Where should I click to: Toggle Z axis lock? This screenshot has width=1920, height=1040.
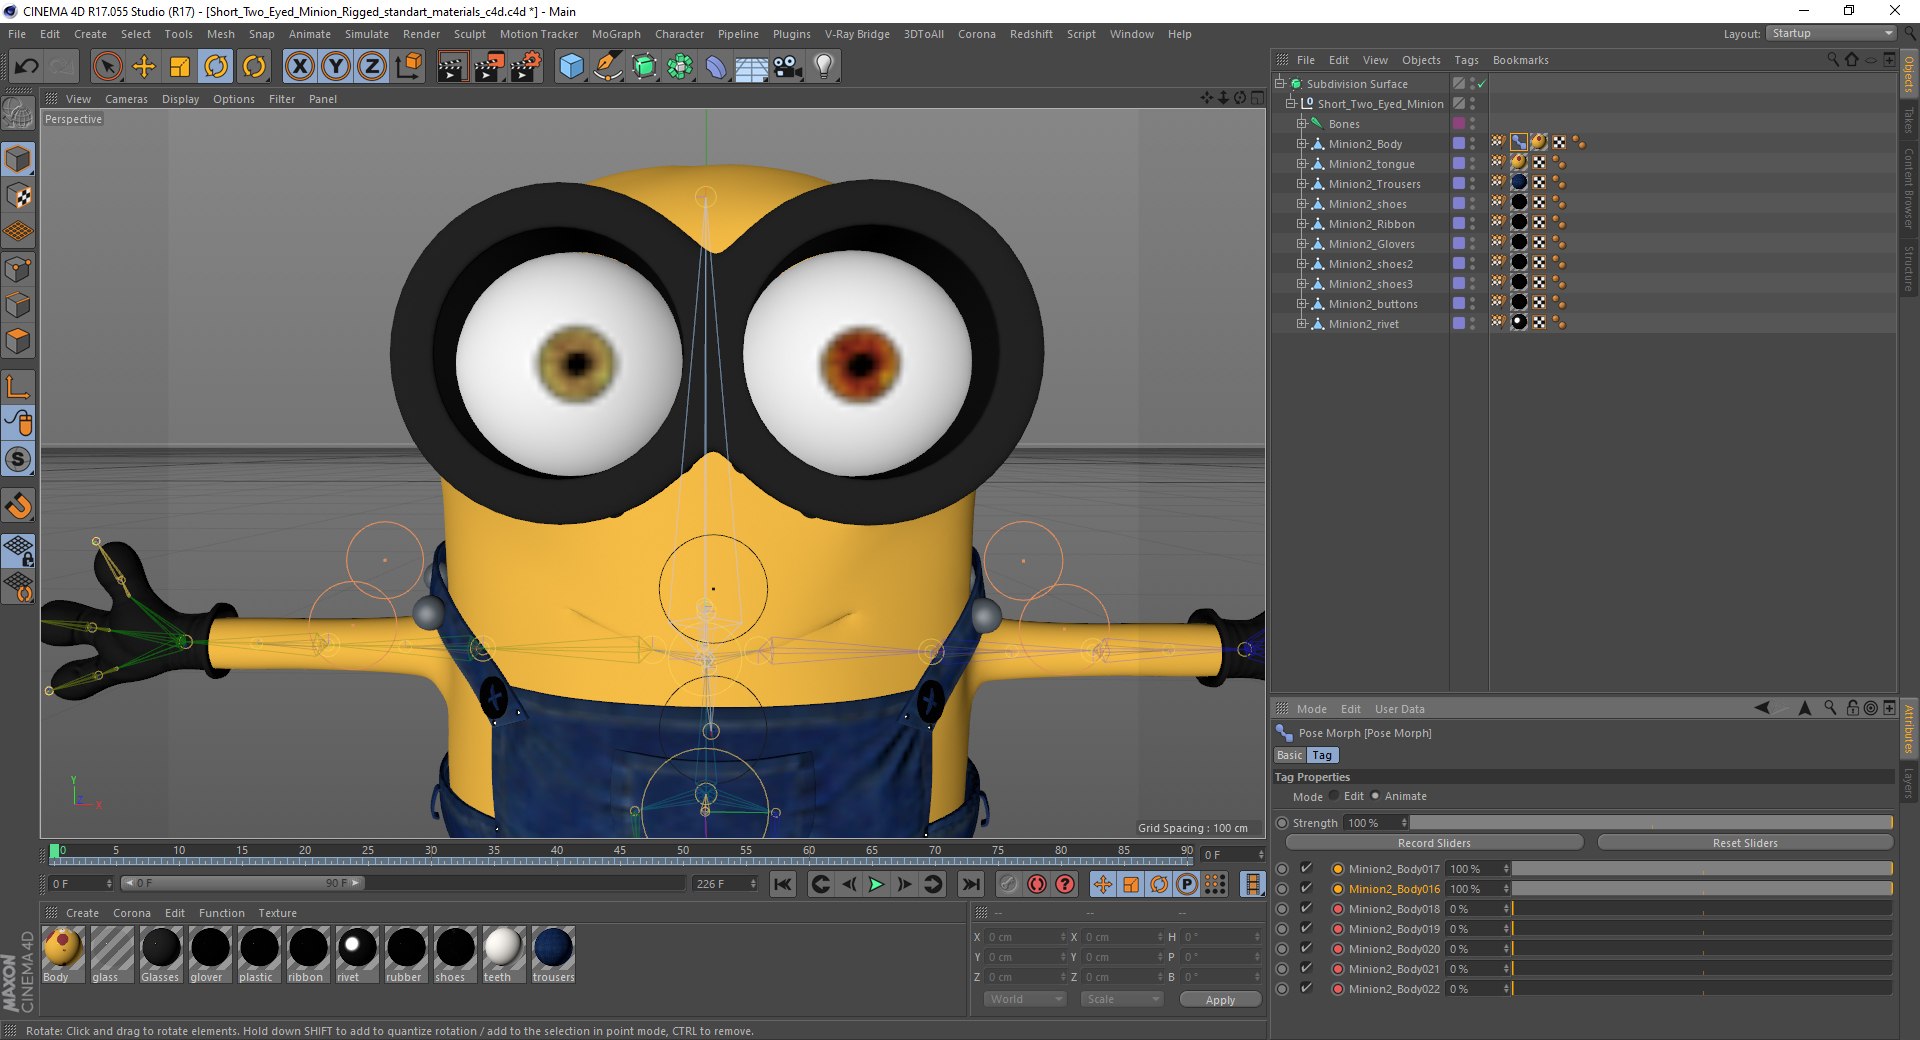(372, 67)
